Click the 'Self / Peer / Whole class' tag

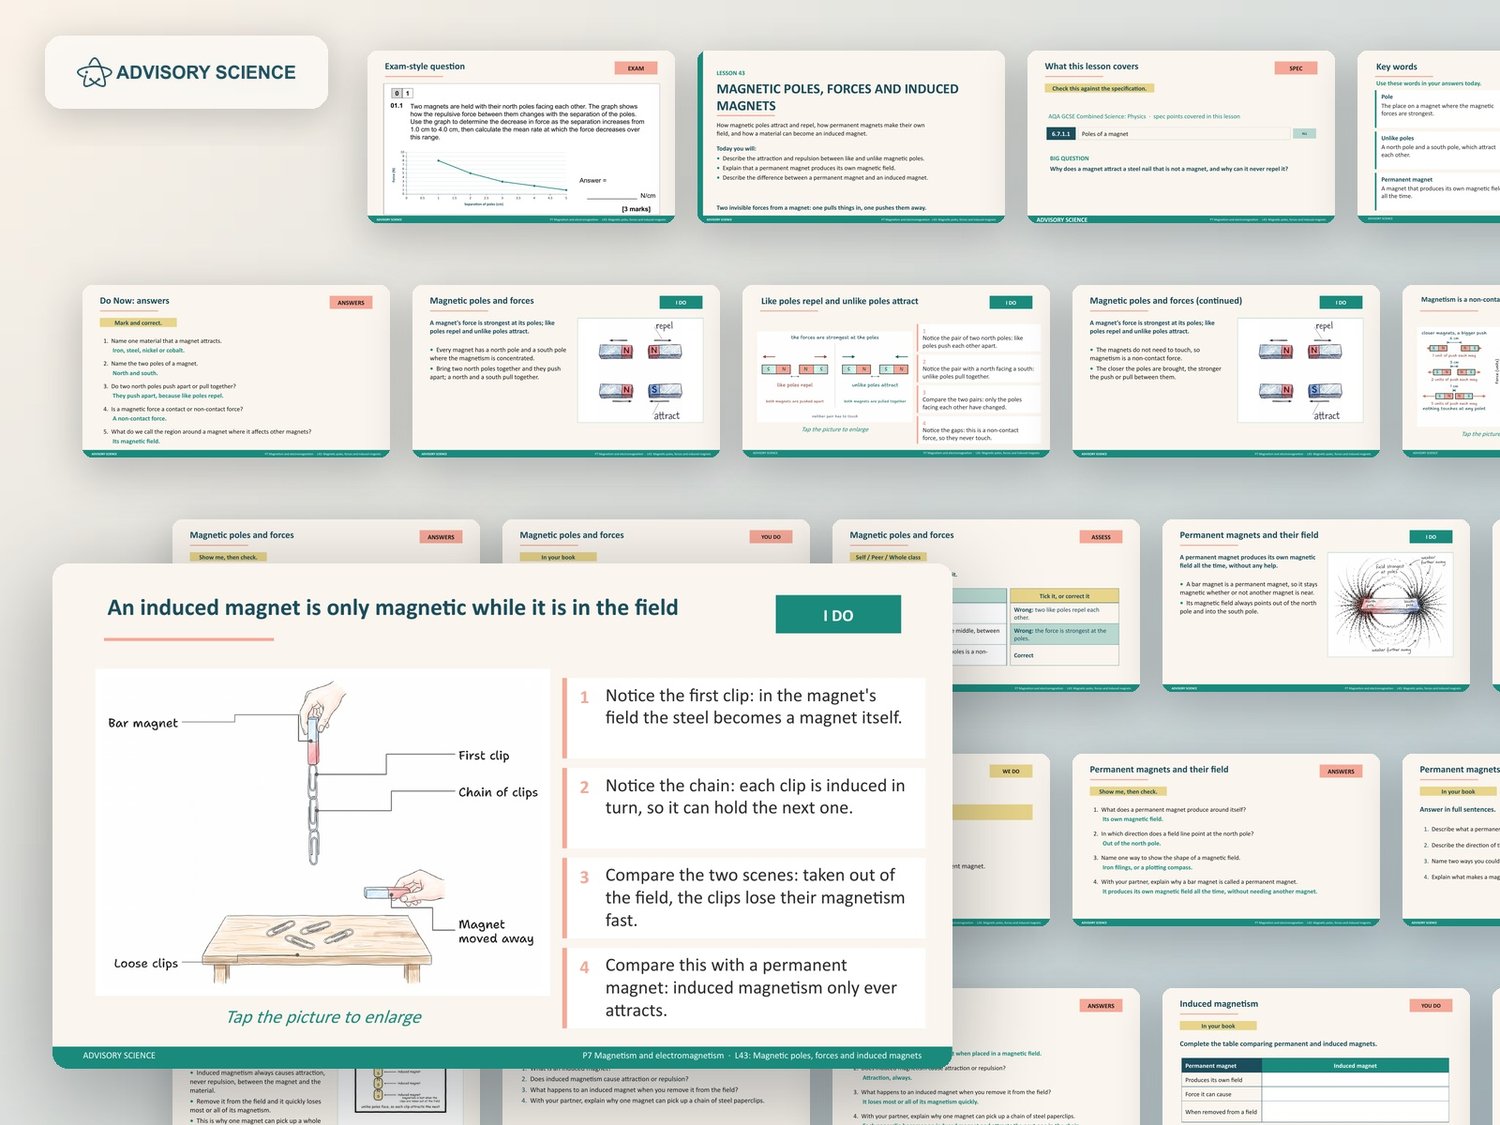pyautogui.click(x=888, y=557)
